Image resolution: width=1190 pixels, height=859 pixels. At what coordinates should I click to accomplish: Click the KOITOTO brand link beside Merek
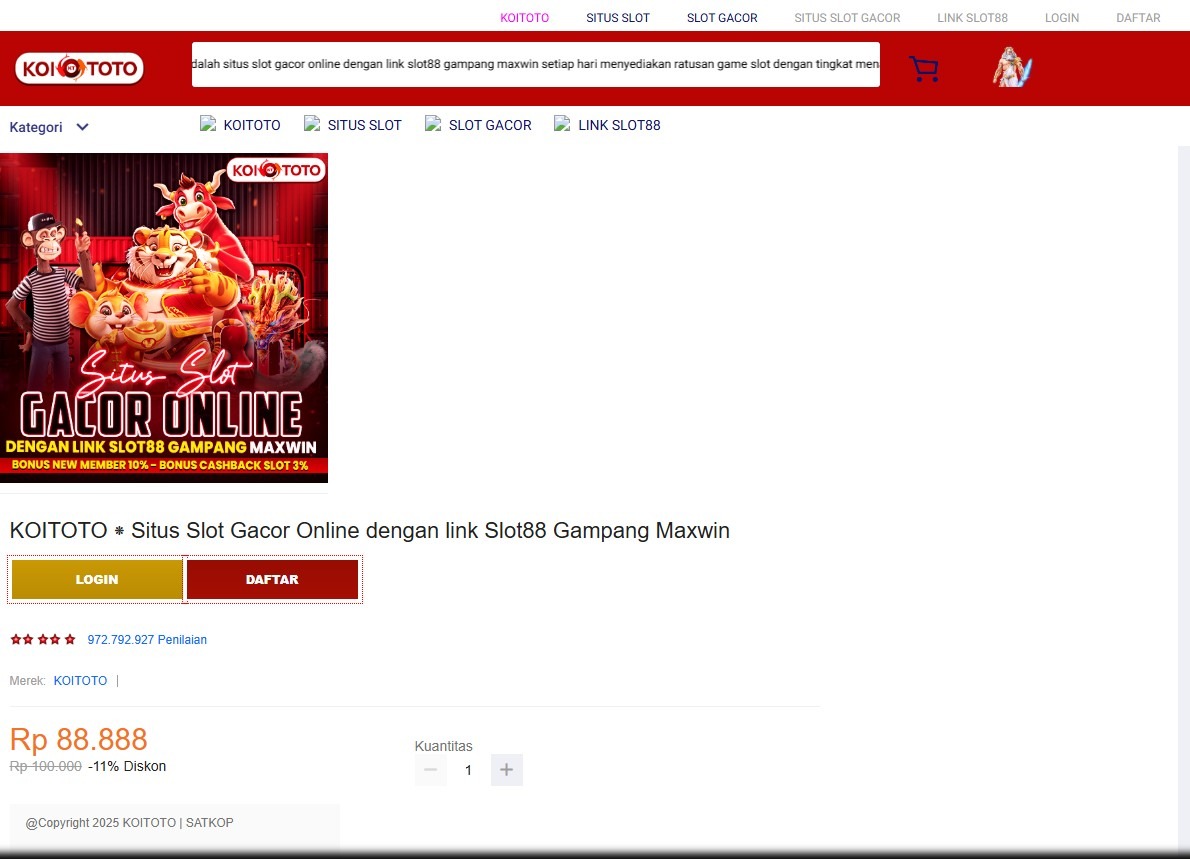point(80,680)
